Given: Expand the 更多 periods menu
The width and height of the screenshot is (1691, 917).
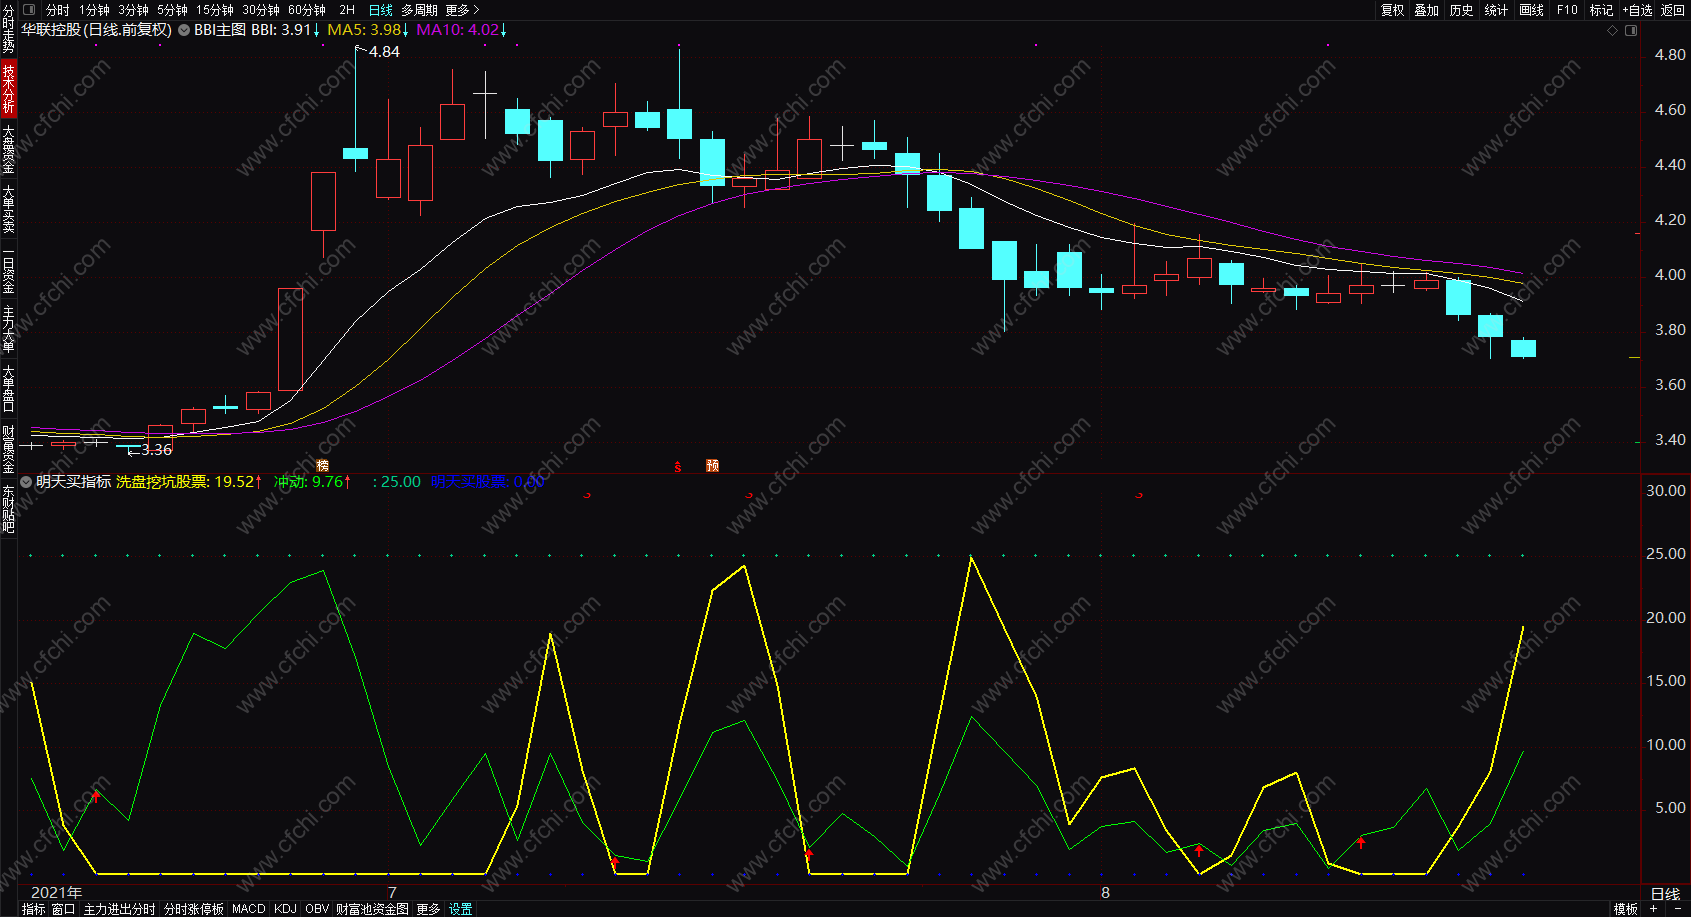Looking at the screenshot, I should point(462,10).
